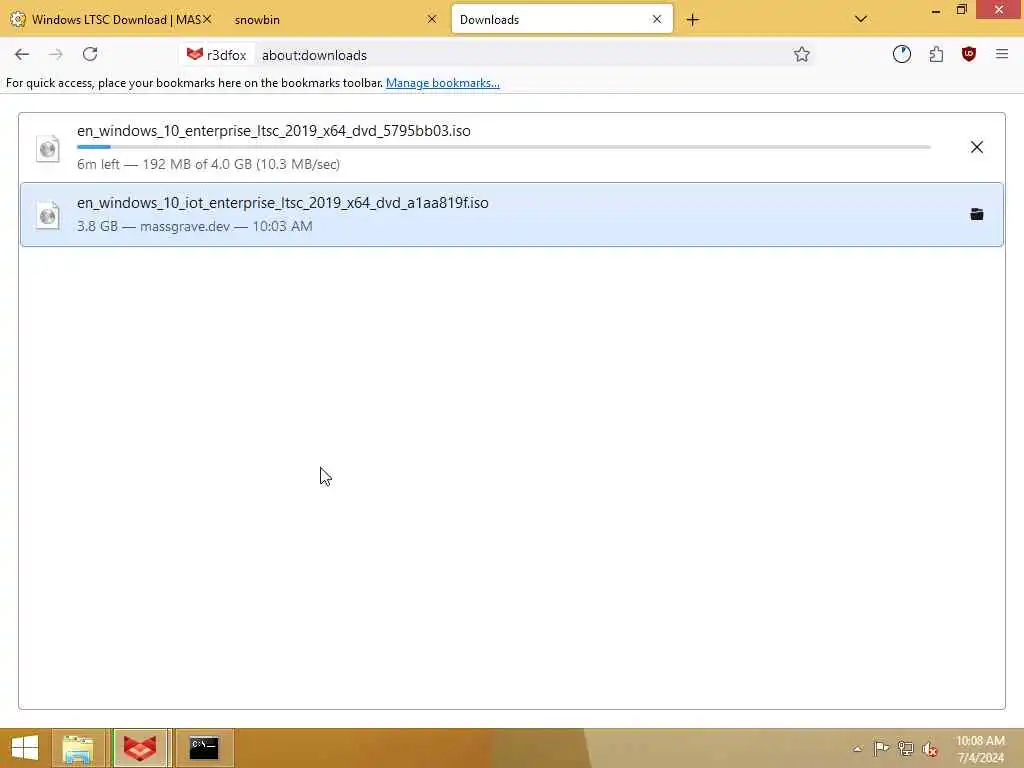Image resolution: width=1024 pixels, height=768 pixels.
Task: Open the taskbar clock showing 10:08 AM
Action: point(980,749)
